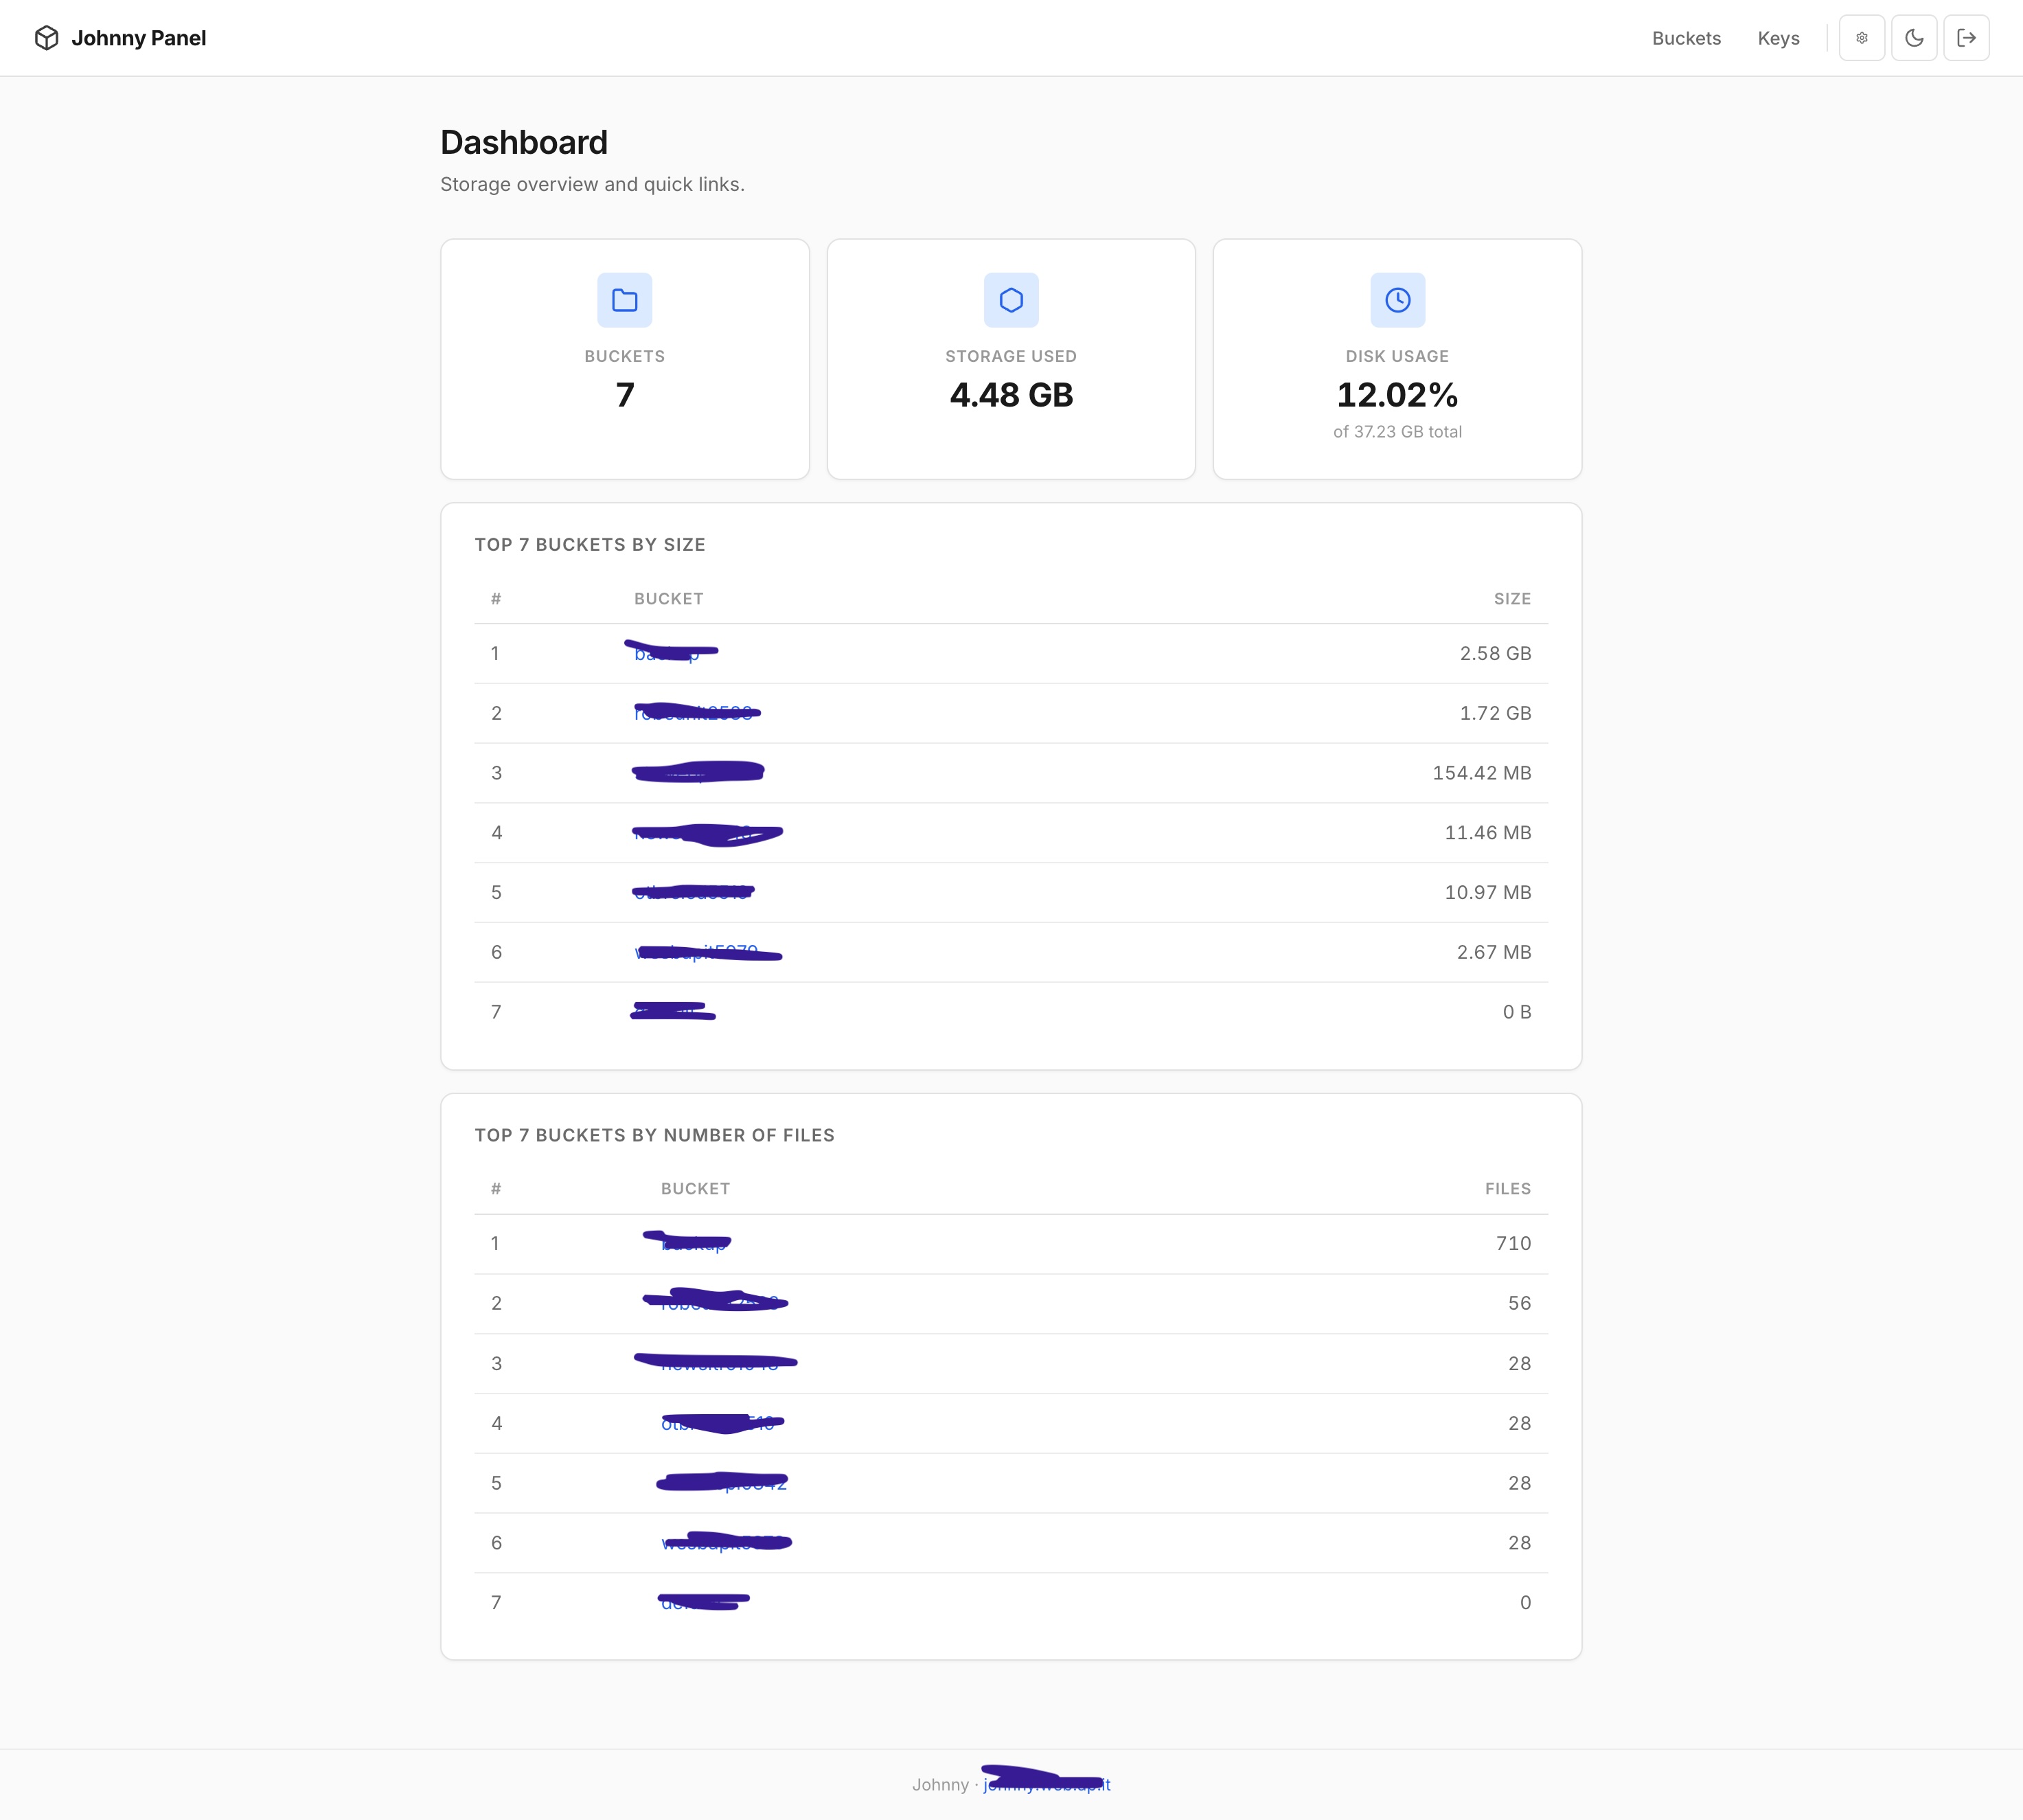Open the bucket link in the 56 files row

point(720,1303)
